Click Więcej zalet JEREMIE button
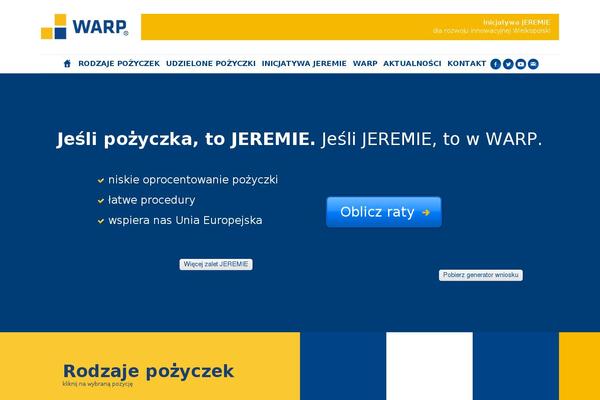The height and width of the screenshot is (400, 600). point(216,264)
